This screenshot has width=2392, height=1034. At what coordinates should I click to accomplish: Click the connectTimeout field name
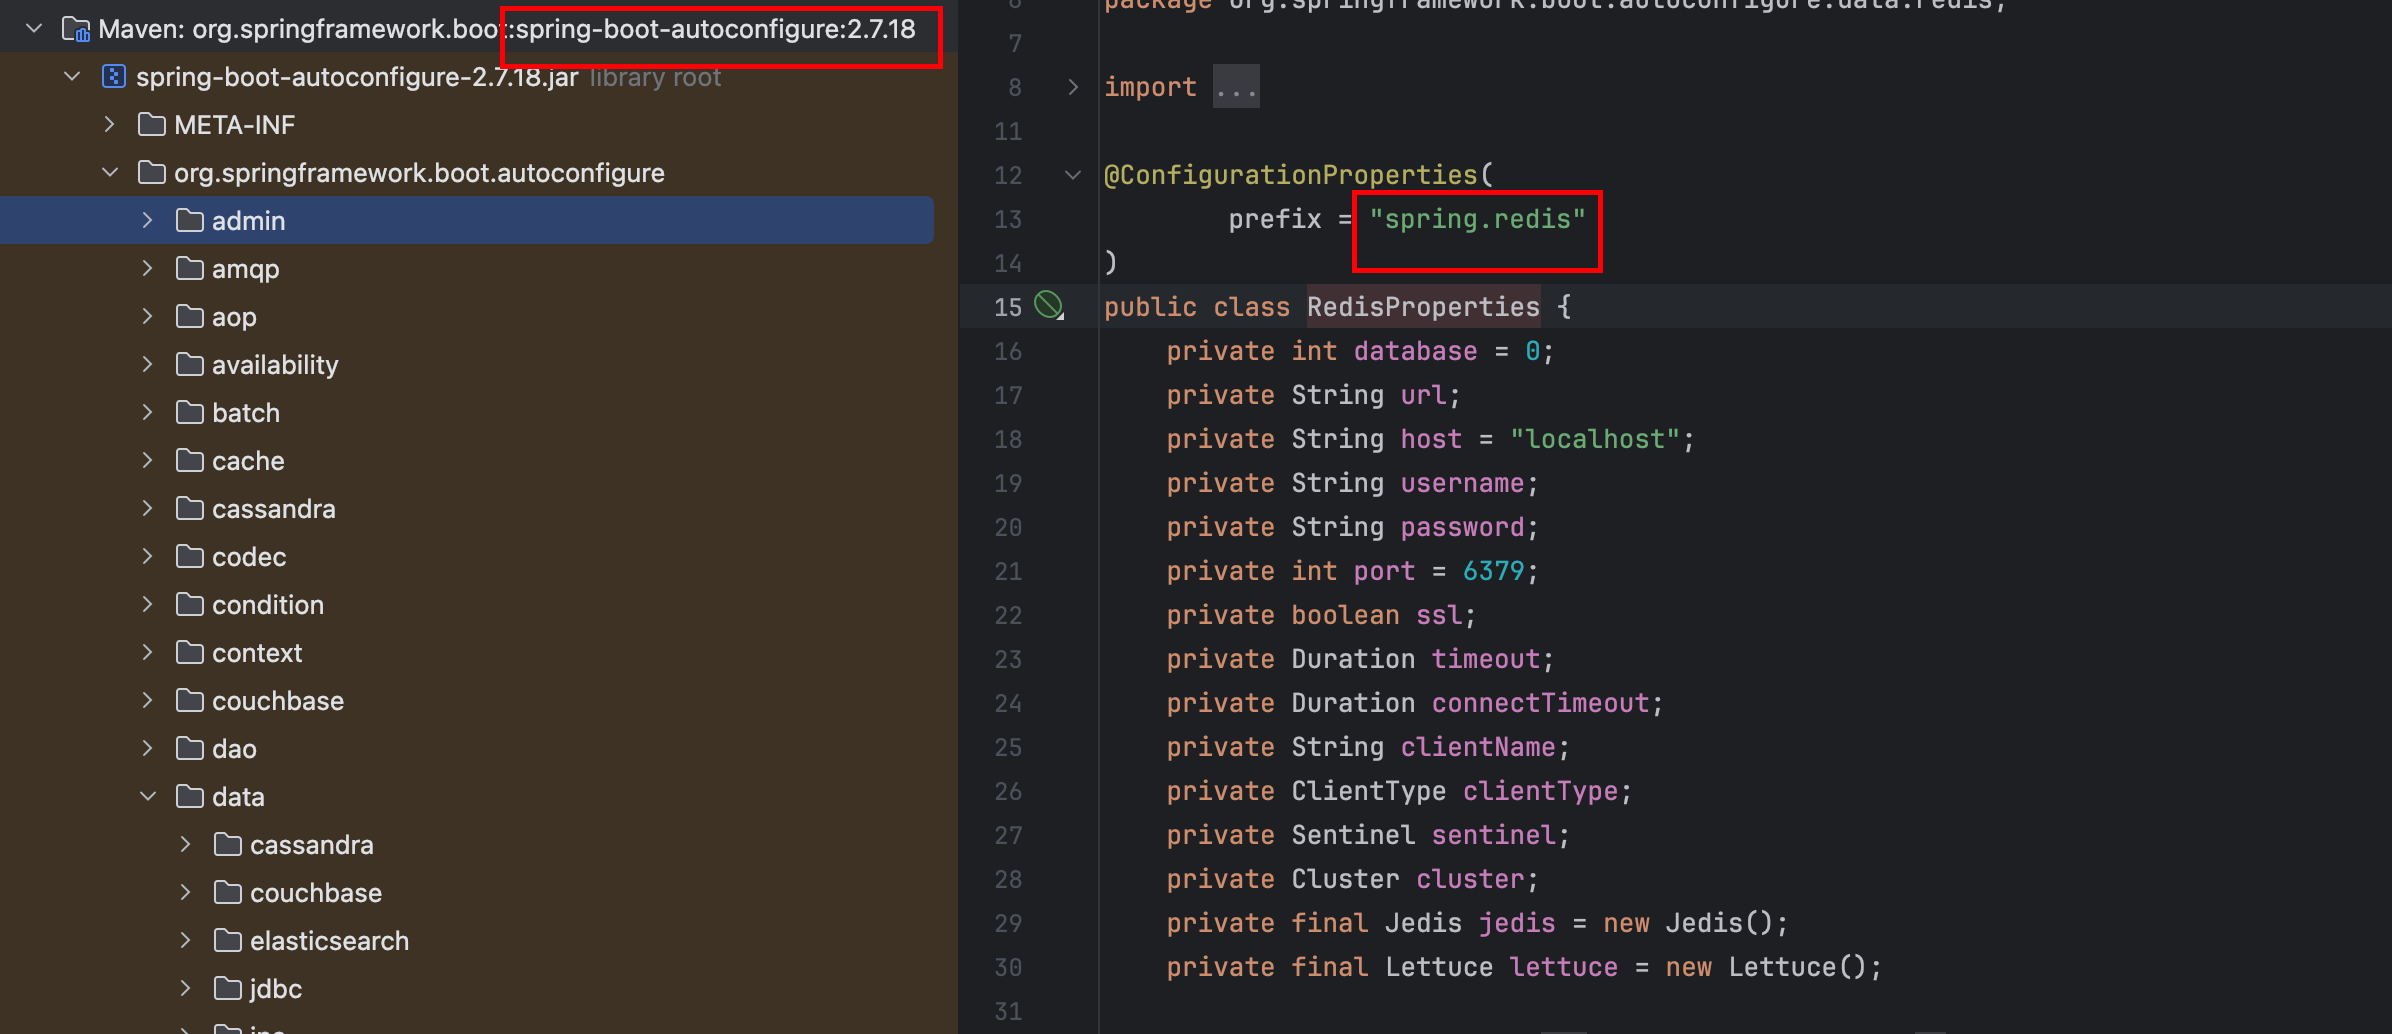pos(1540,703)
